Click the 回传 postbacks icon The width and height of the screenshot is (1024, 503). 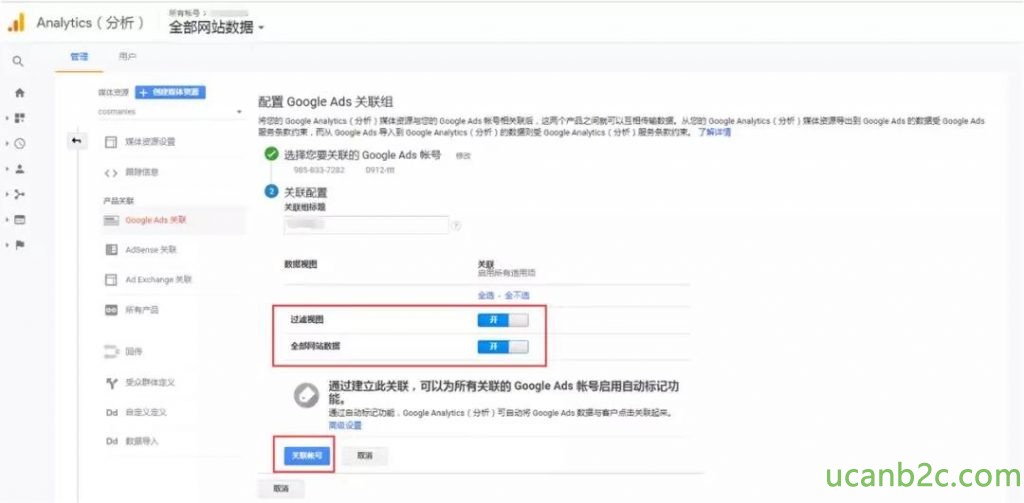111,351
